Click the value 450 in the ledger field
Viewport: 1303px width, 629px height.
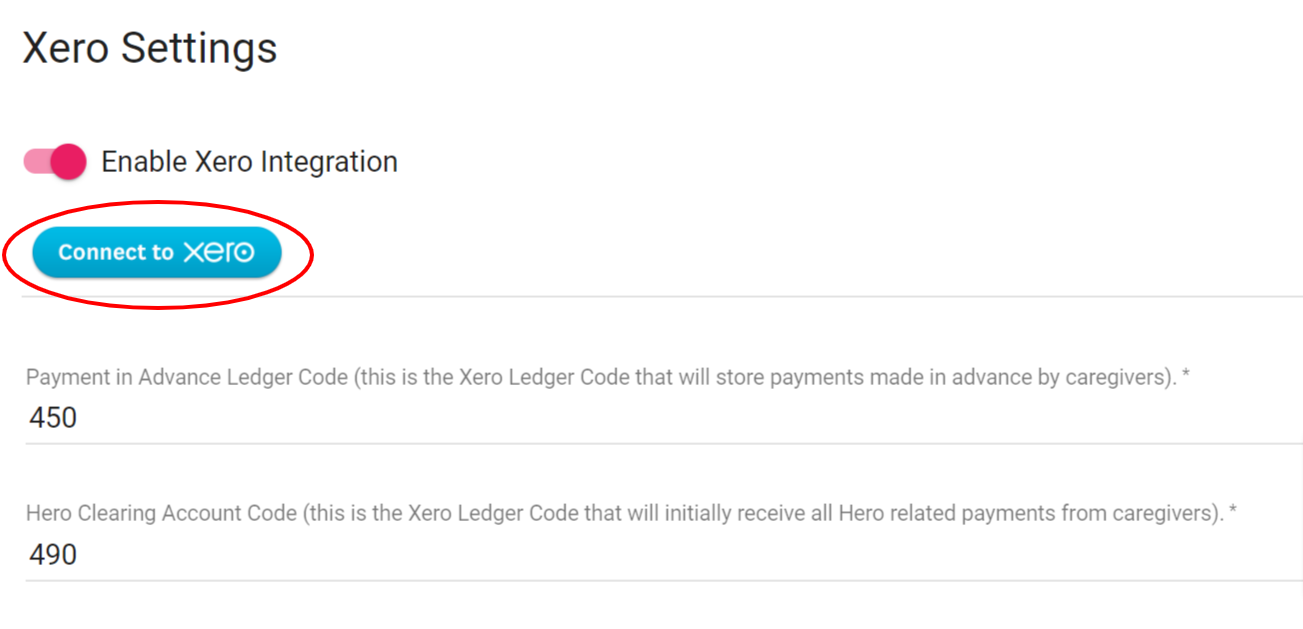coord(53,418)
